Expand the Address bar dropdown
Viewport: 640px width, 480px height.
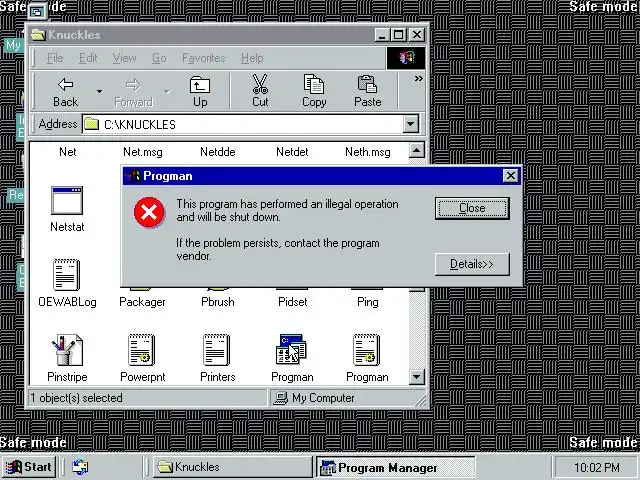tap(411, 124)
